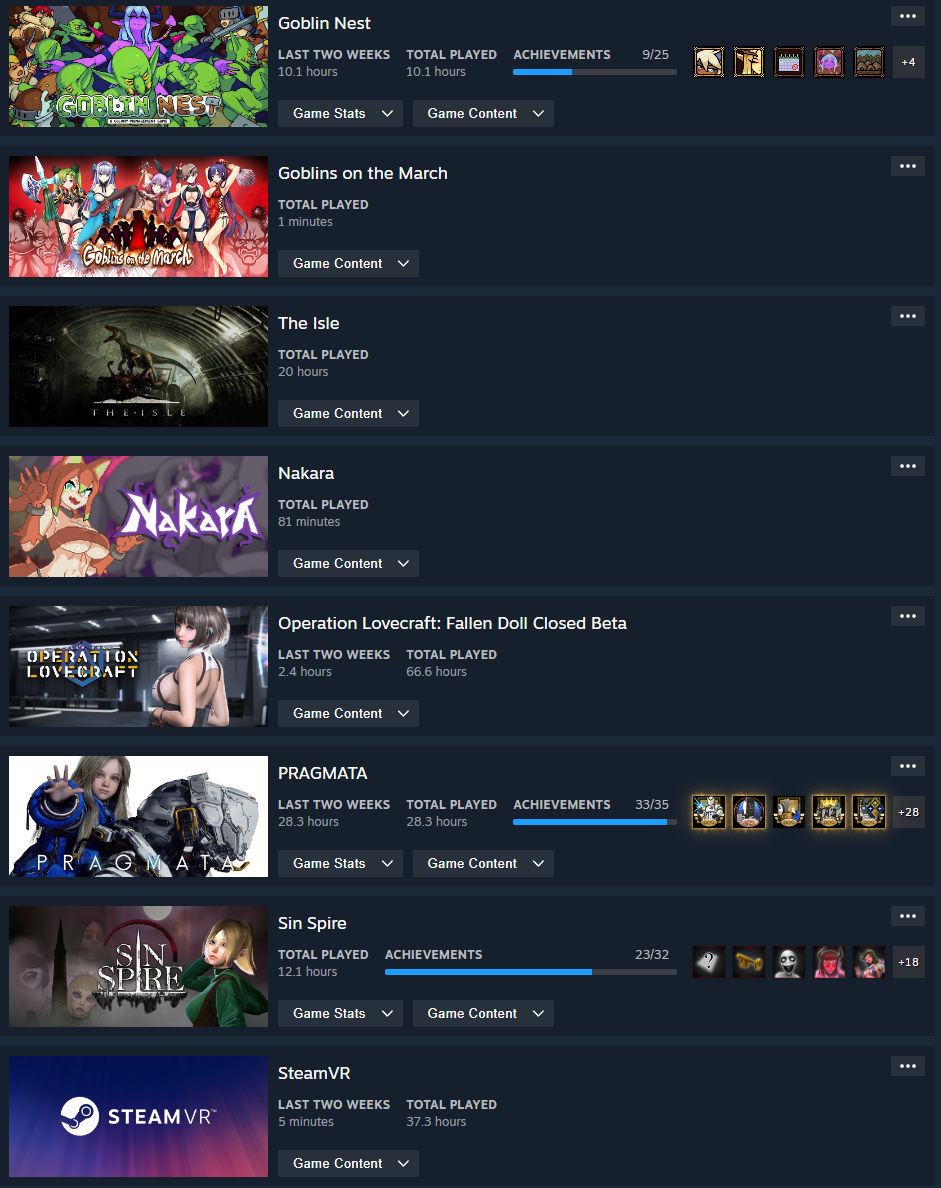Open the ellipsis menu for PRAGMATA

point(908,766)
